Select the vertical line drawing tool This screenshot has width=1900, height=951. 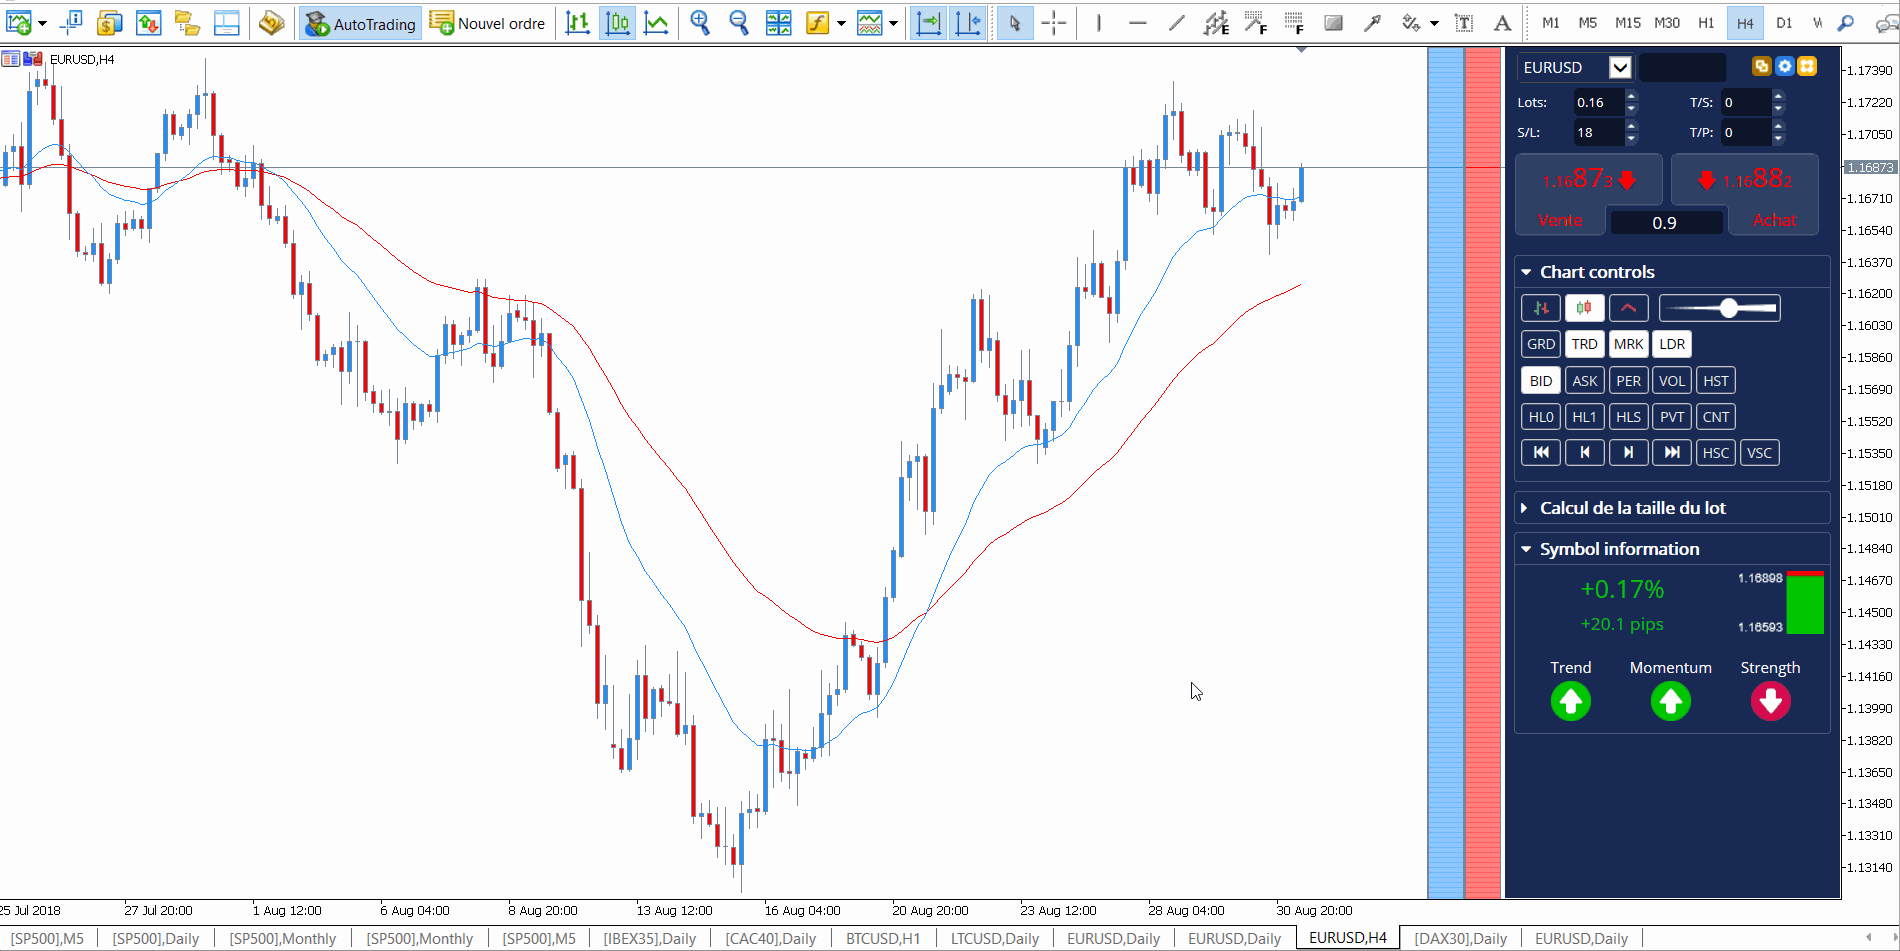1098,22
